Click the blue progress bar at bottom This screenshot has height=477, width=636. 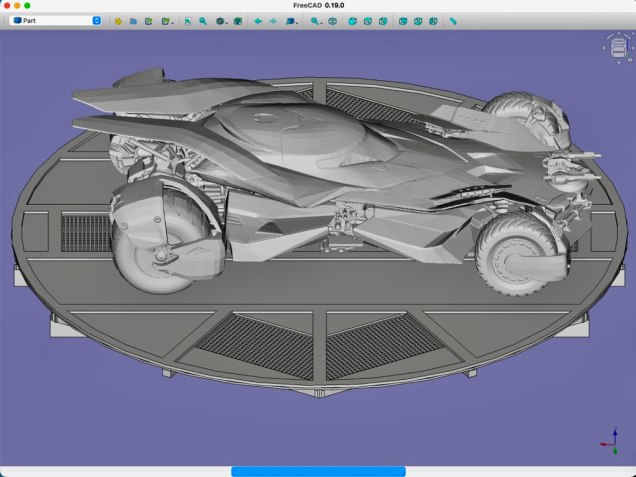[x=318, y=471]
